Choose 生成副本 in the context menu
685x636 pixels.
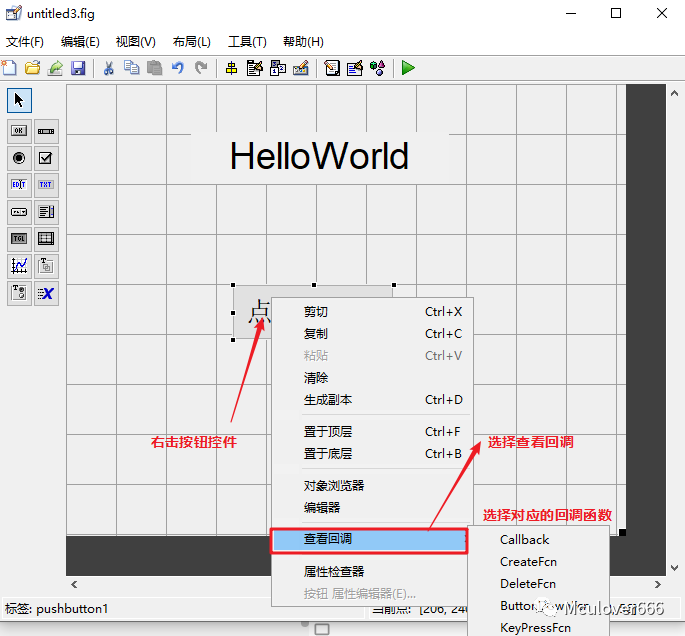372,400
